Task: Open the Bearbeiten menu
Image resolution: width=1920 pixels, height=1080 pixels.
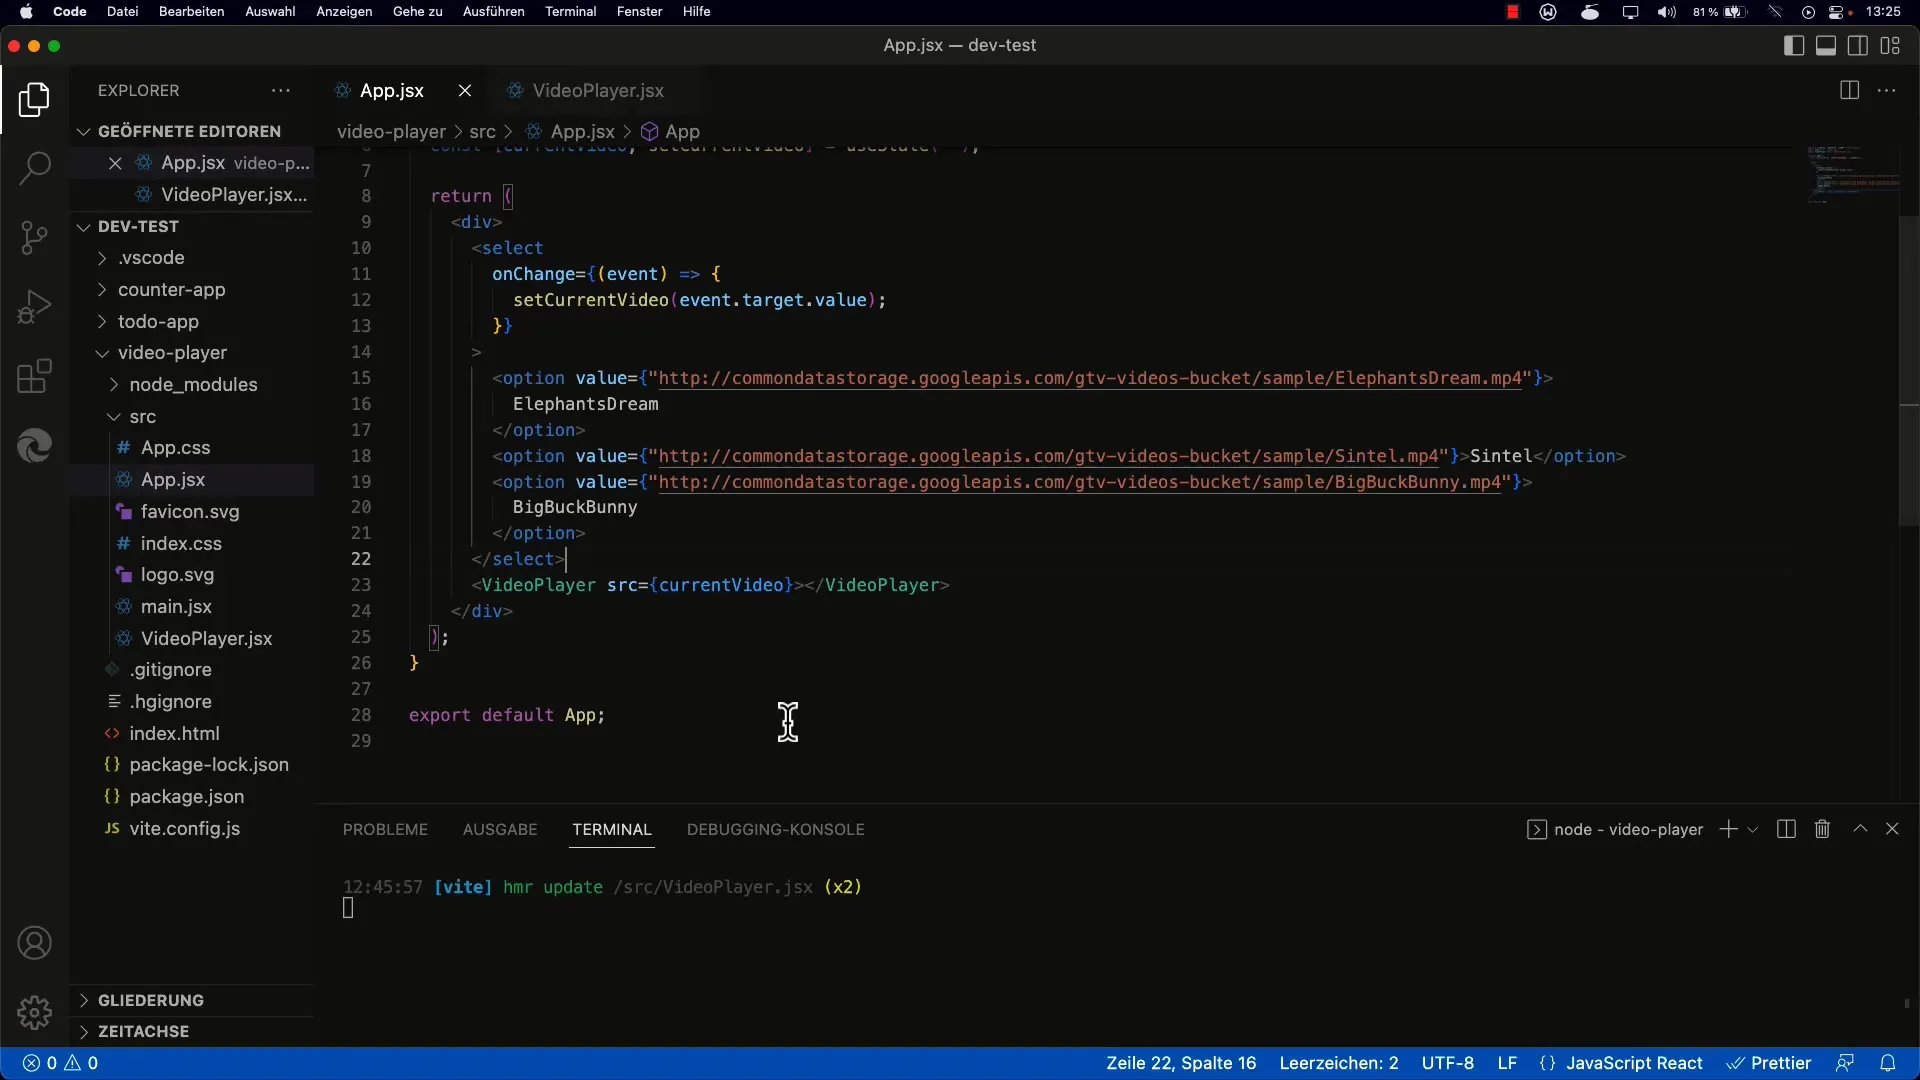Action: pos(191,11)
